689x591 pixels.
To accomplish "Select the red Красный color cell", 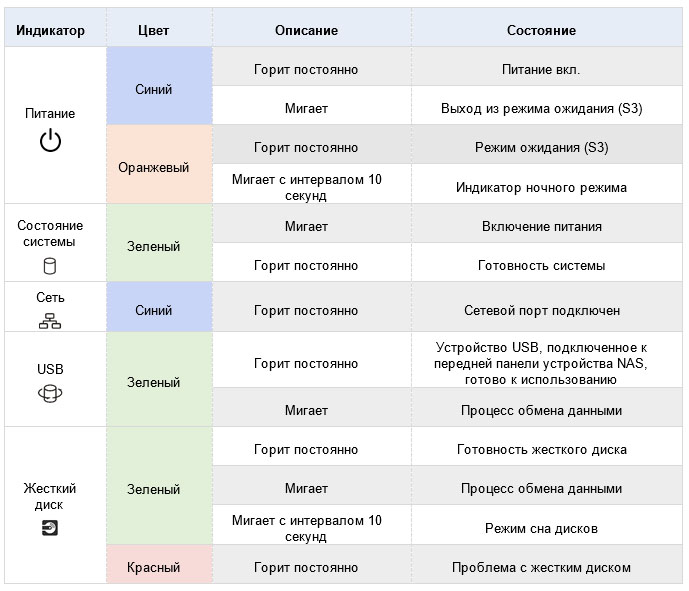I will tap(153, 567).
